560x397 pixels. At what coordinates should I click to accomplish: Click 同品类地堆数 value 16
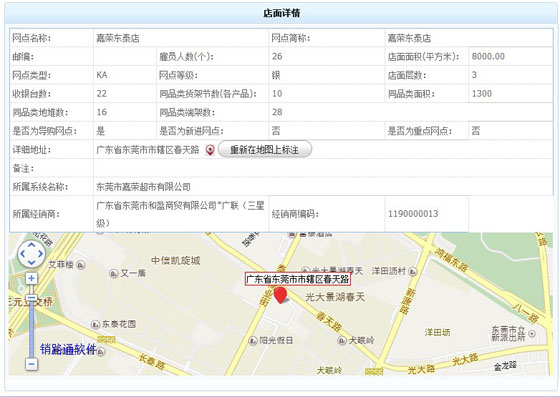pos(101,112)
